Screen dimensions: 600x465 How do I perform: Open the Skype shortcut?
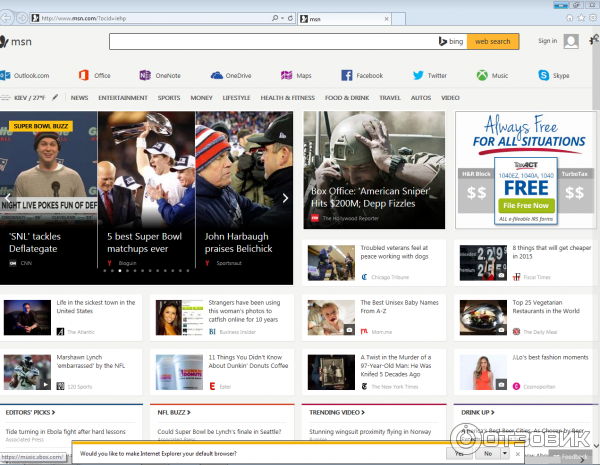(545, 75)
